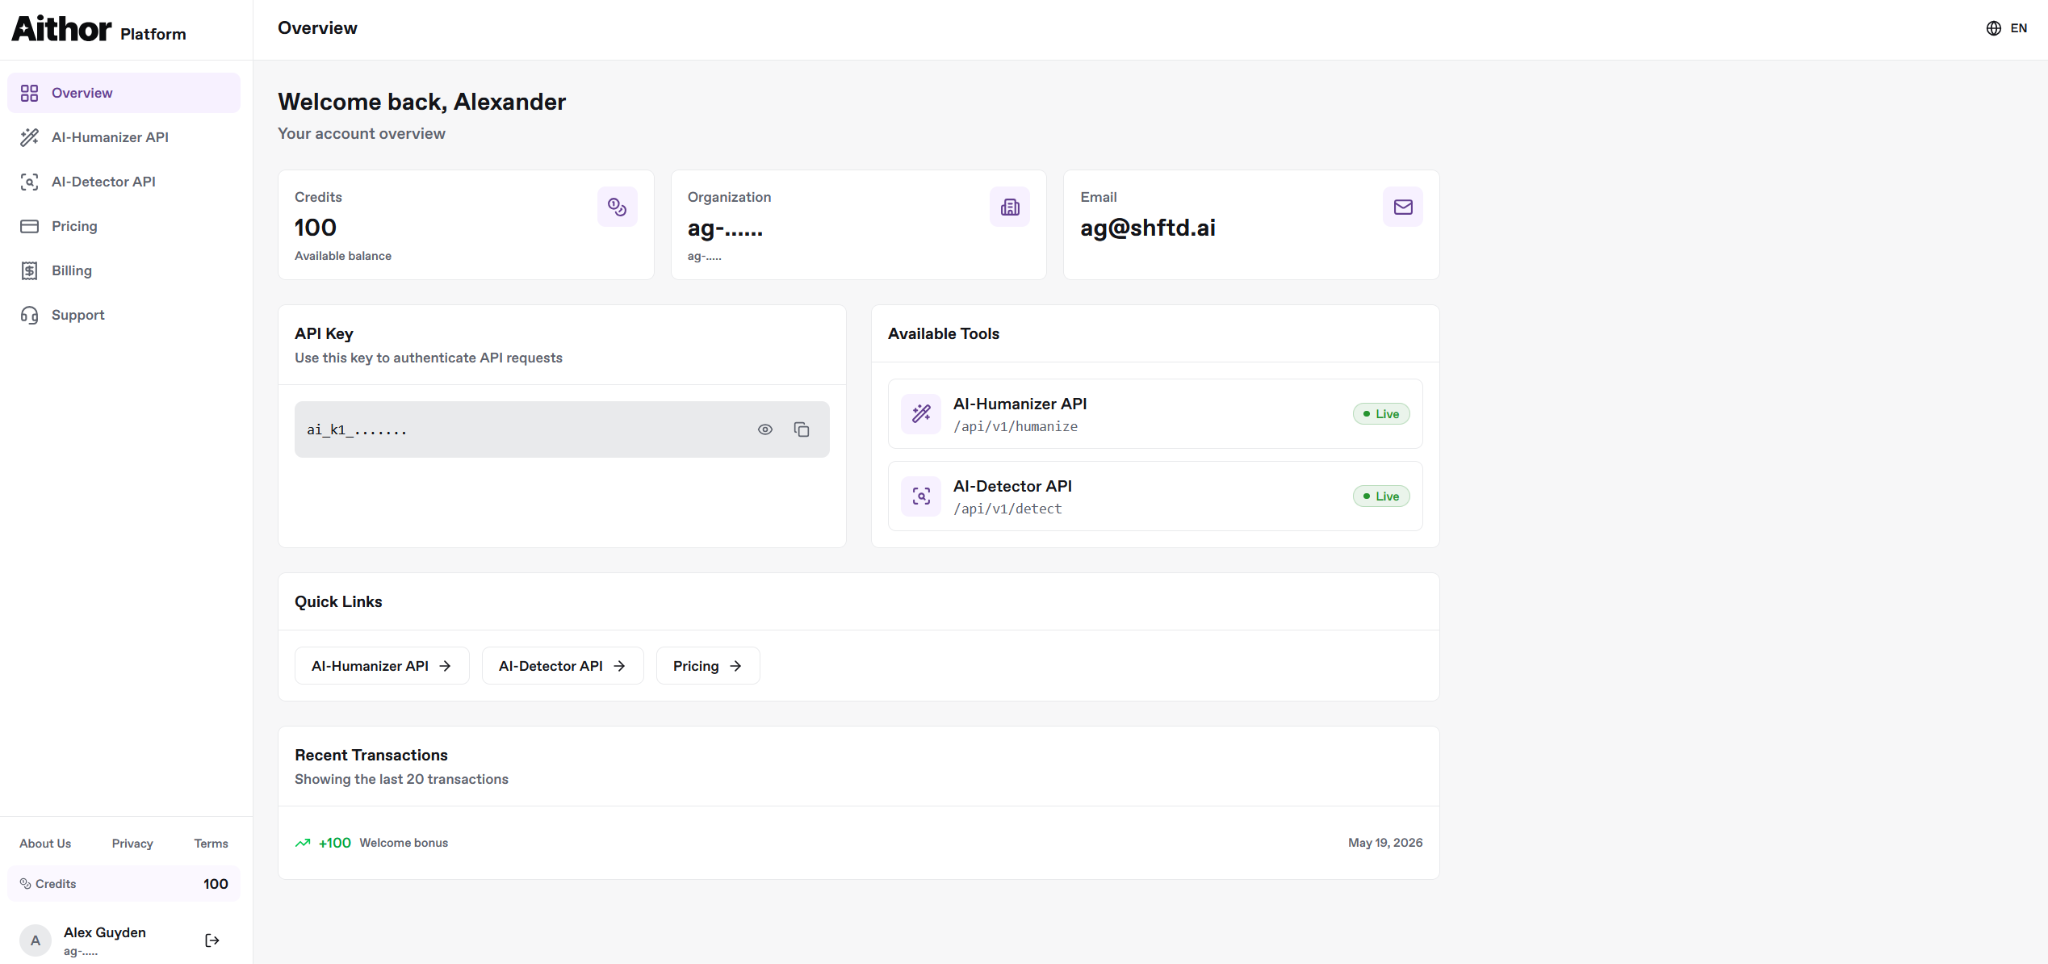Click the May 19, 2026 transaction date
This screenshot has height=964, width=2048.
point(1385,843)
